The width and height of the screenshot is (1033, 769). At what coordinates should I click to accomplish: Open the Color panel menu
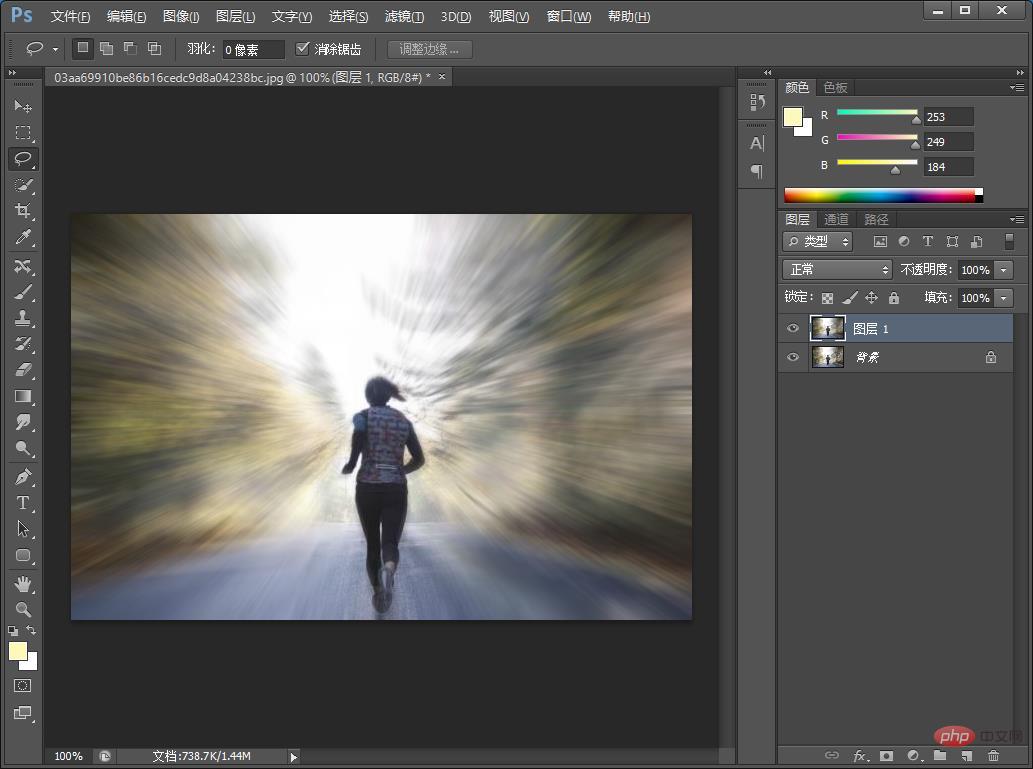point(1017,87)
